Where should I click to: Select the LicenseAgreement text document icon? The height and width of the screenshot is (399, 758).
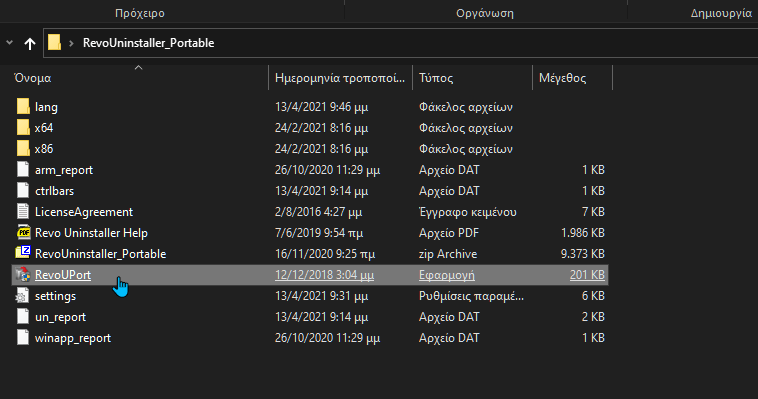click(x=23, y=211)
